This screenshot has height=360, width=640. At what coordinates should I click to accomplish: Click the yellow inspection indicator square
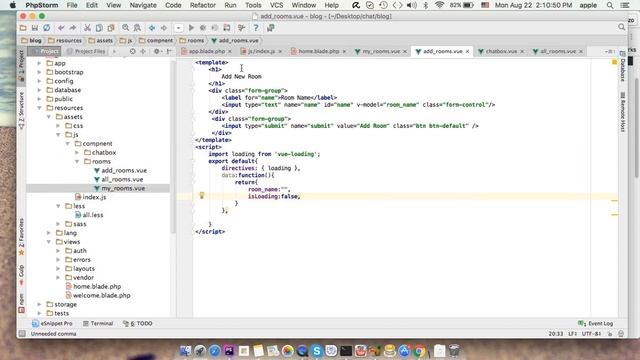coord(614,62)
